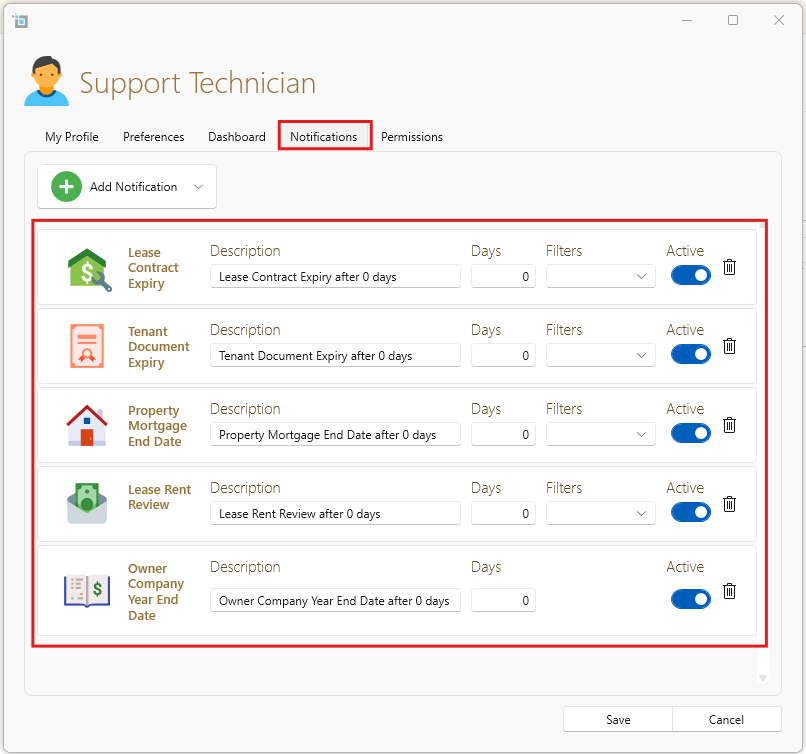Switch to the Permissions tab
Screen dimensions: 806x754
[411, 137]
